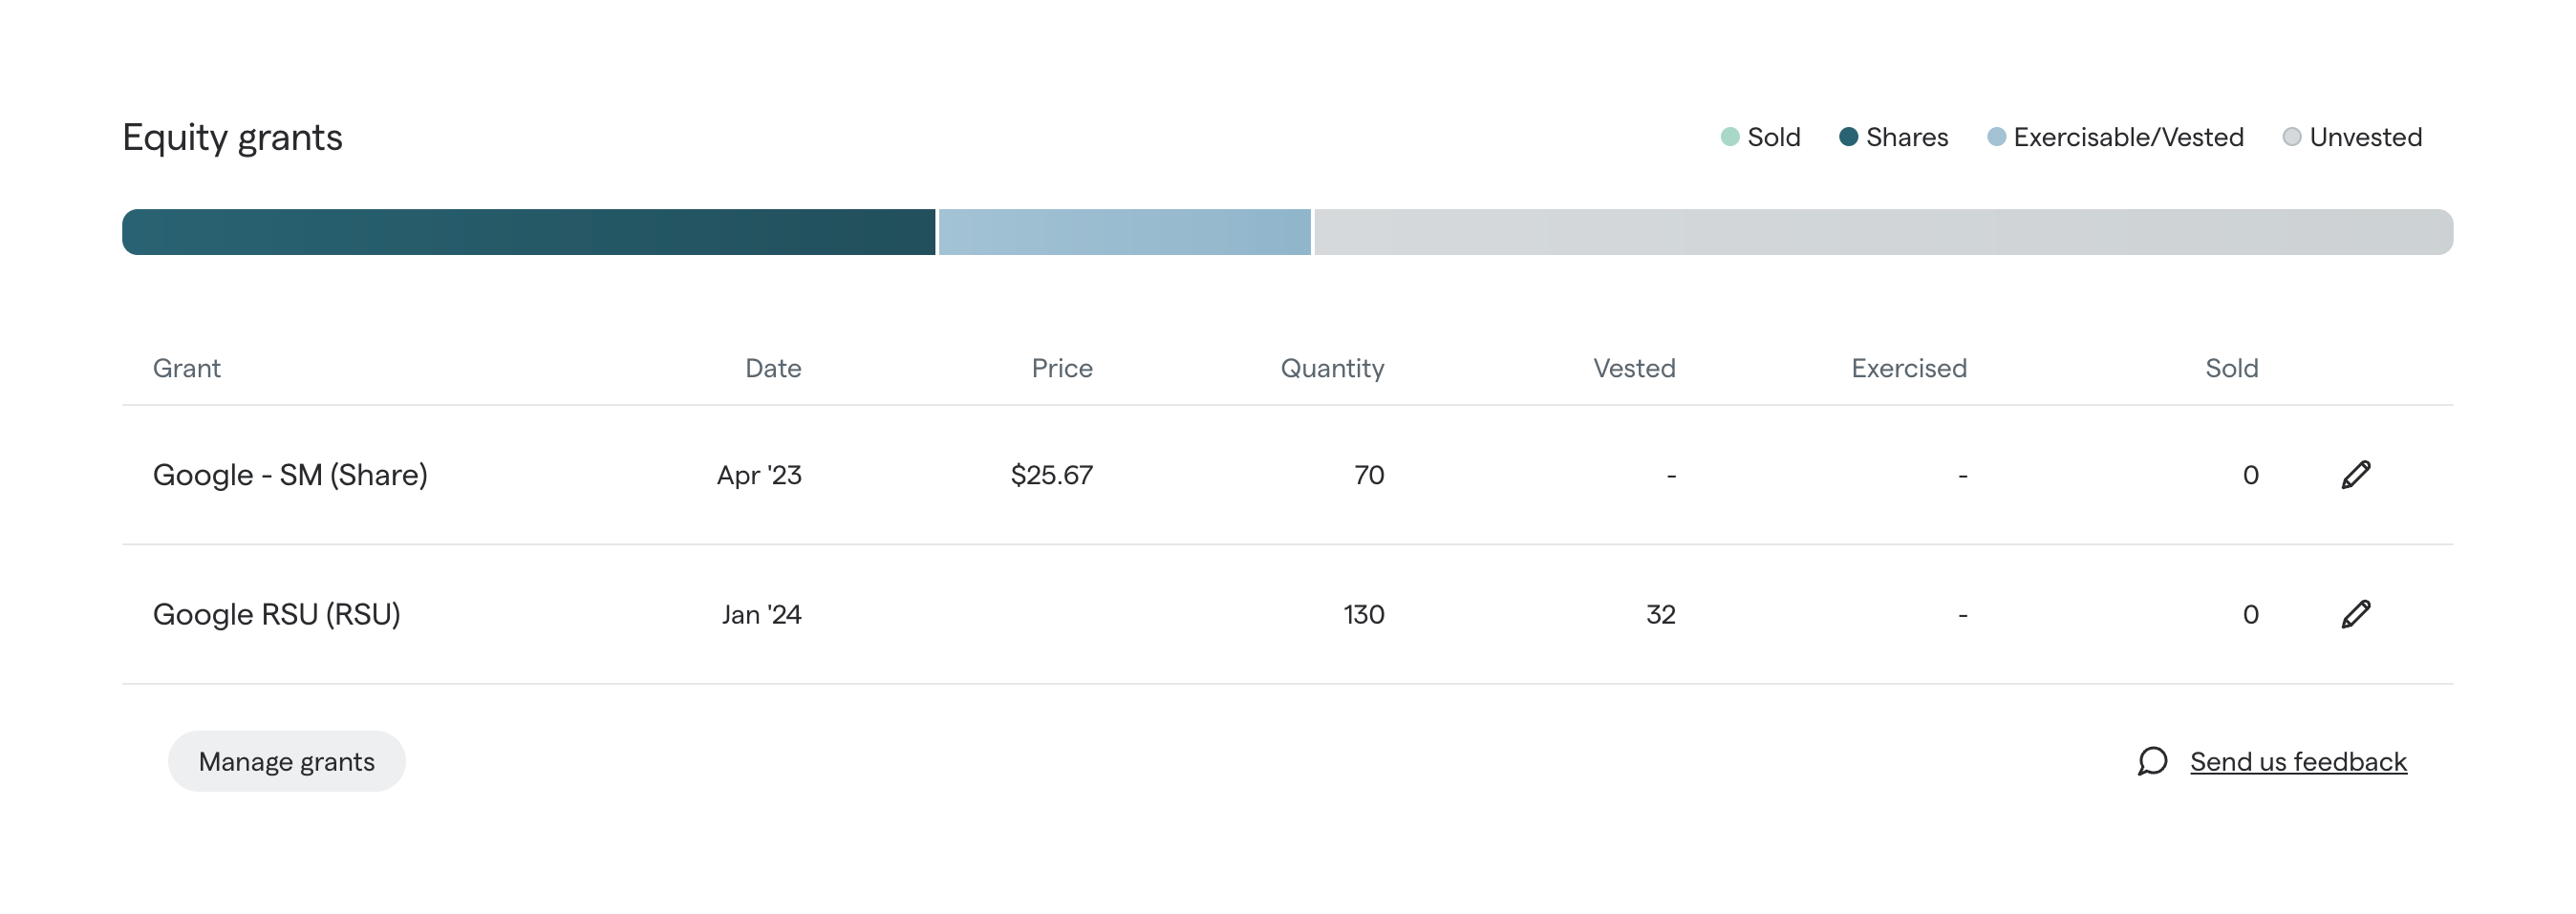Click the Quantity column header
Image resolution: width=2576 pixels, height=914 pixels.
pos(1331,368)
